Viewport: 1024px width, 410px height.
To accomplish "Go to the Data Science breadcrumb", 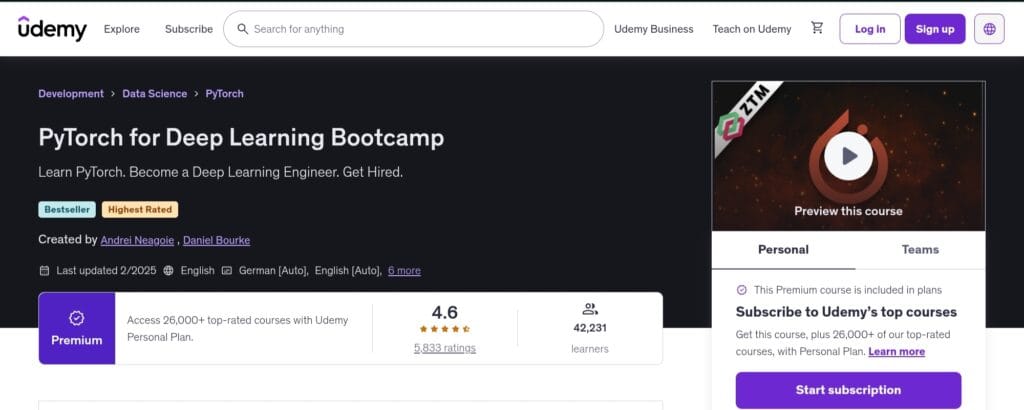I will tap(155, 93).
